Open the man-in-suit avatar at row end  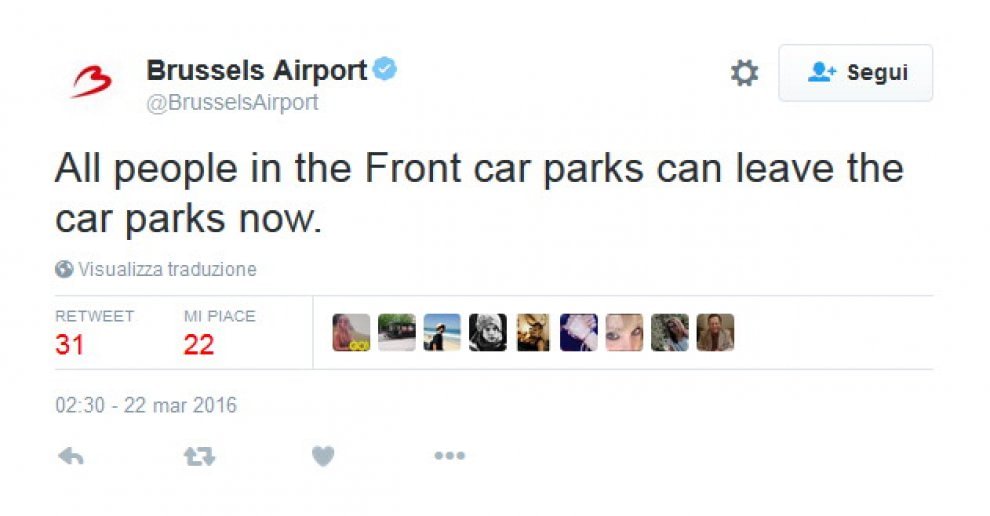pos(715,332)
